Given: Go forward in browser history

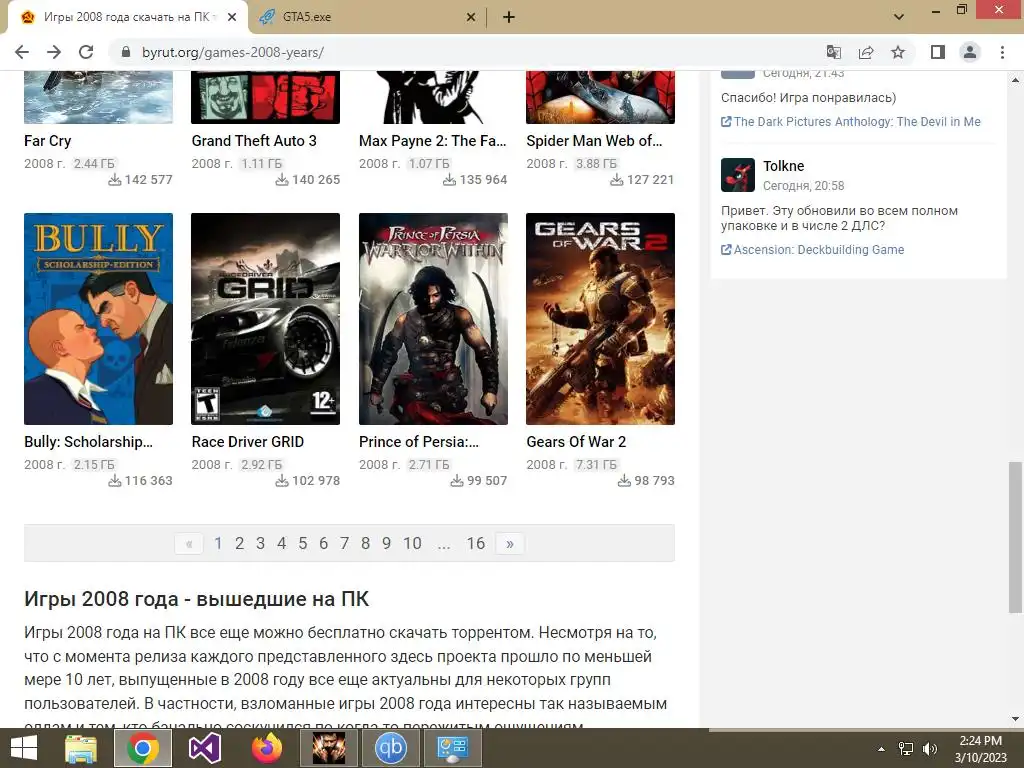Looking at the screenshot, I should (54, 52).
